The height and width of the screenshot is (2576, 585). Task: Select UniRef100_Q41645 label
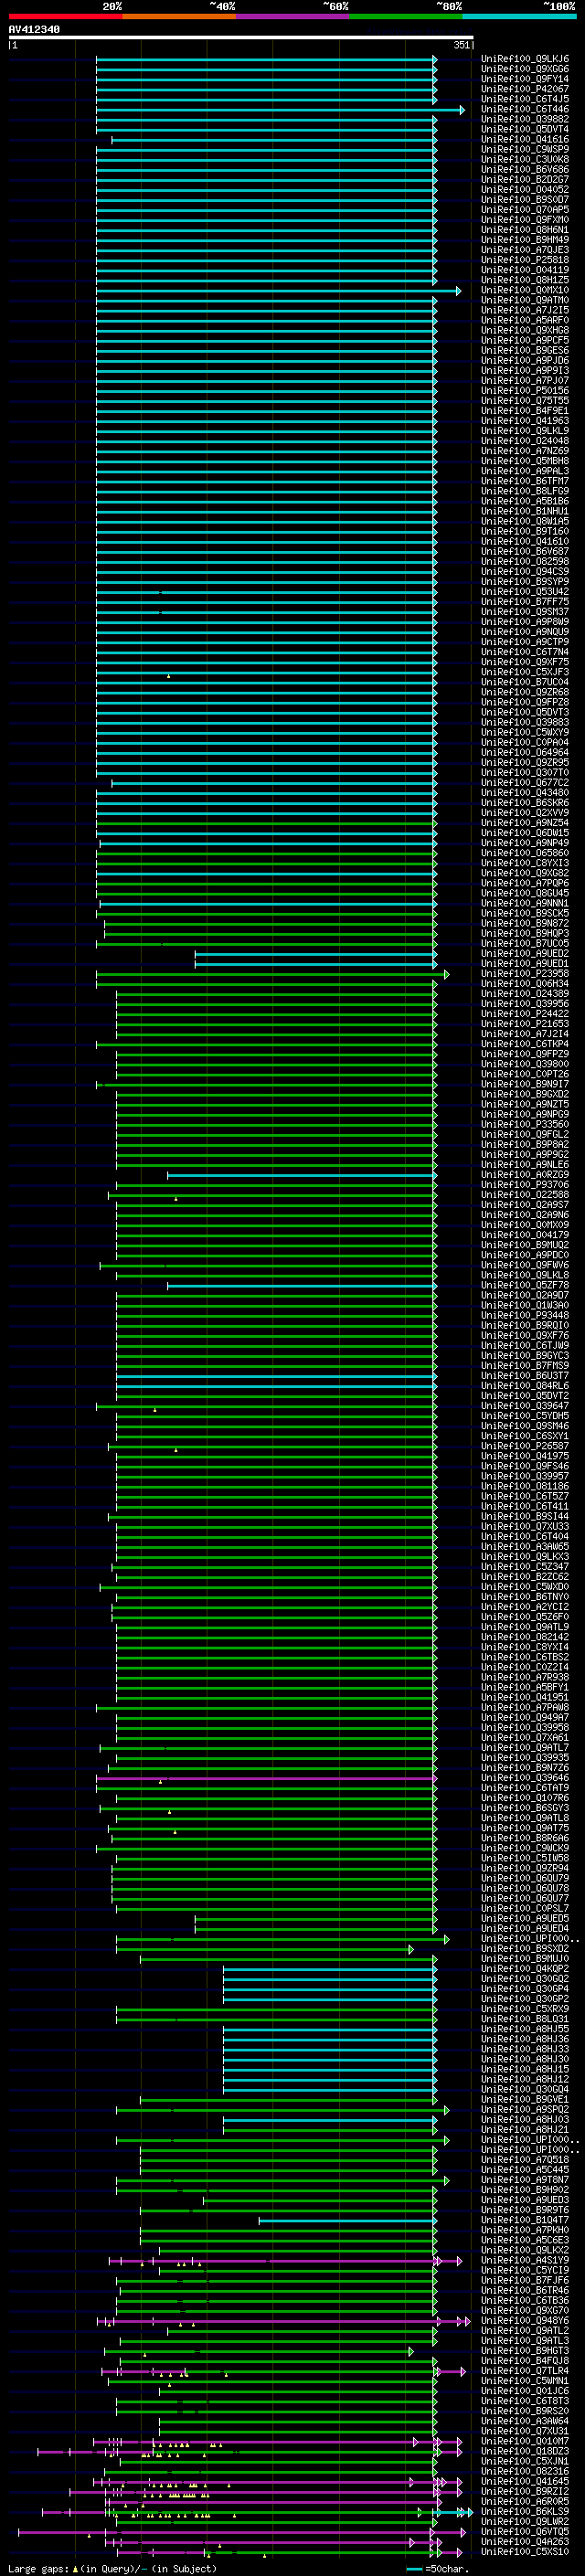tap(525, 2481)
